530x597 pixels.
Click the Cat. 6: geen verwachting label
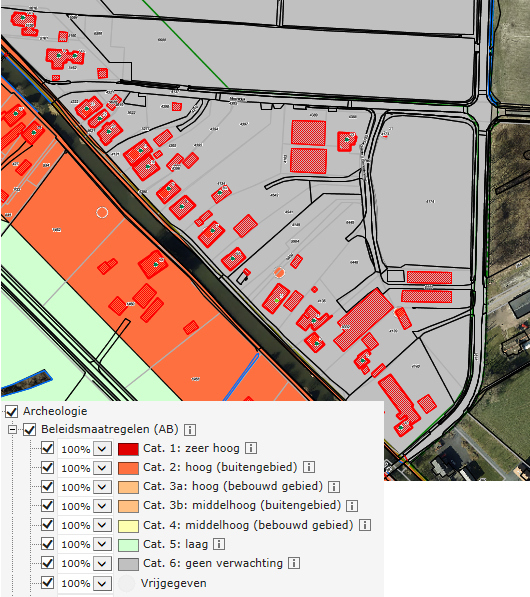(213, 563)
